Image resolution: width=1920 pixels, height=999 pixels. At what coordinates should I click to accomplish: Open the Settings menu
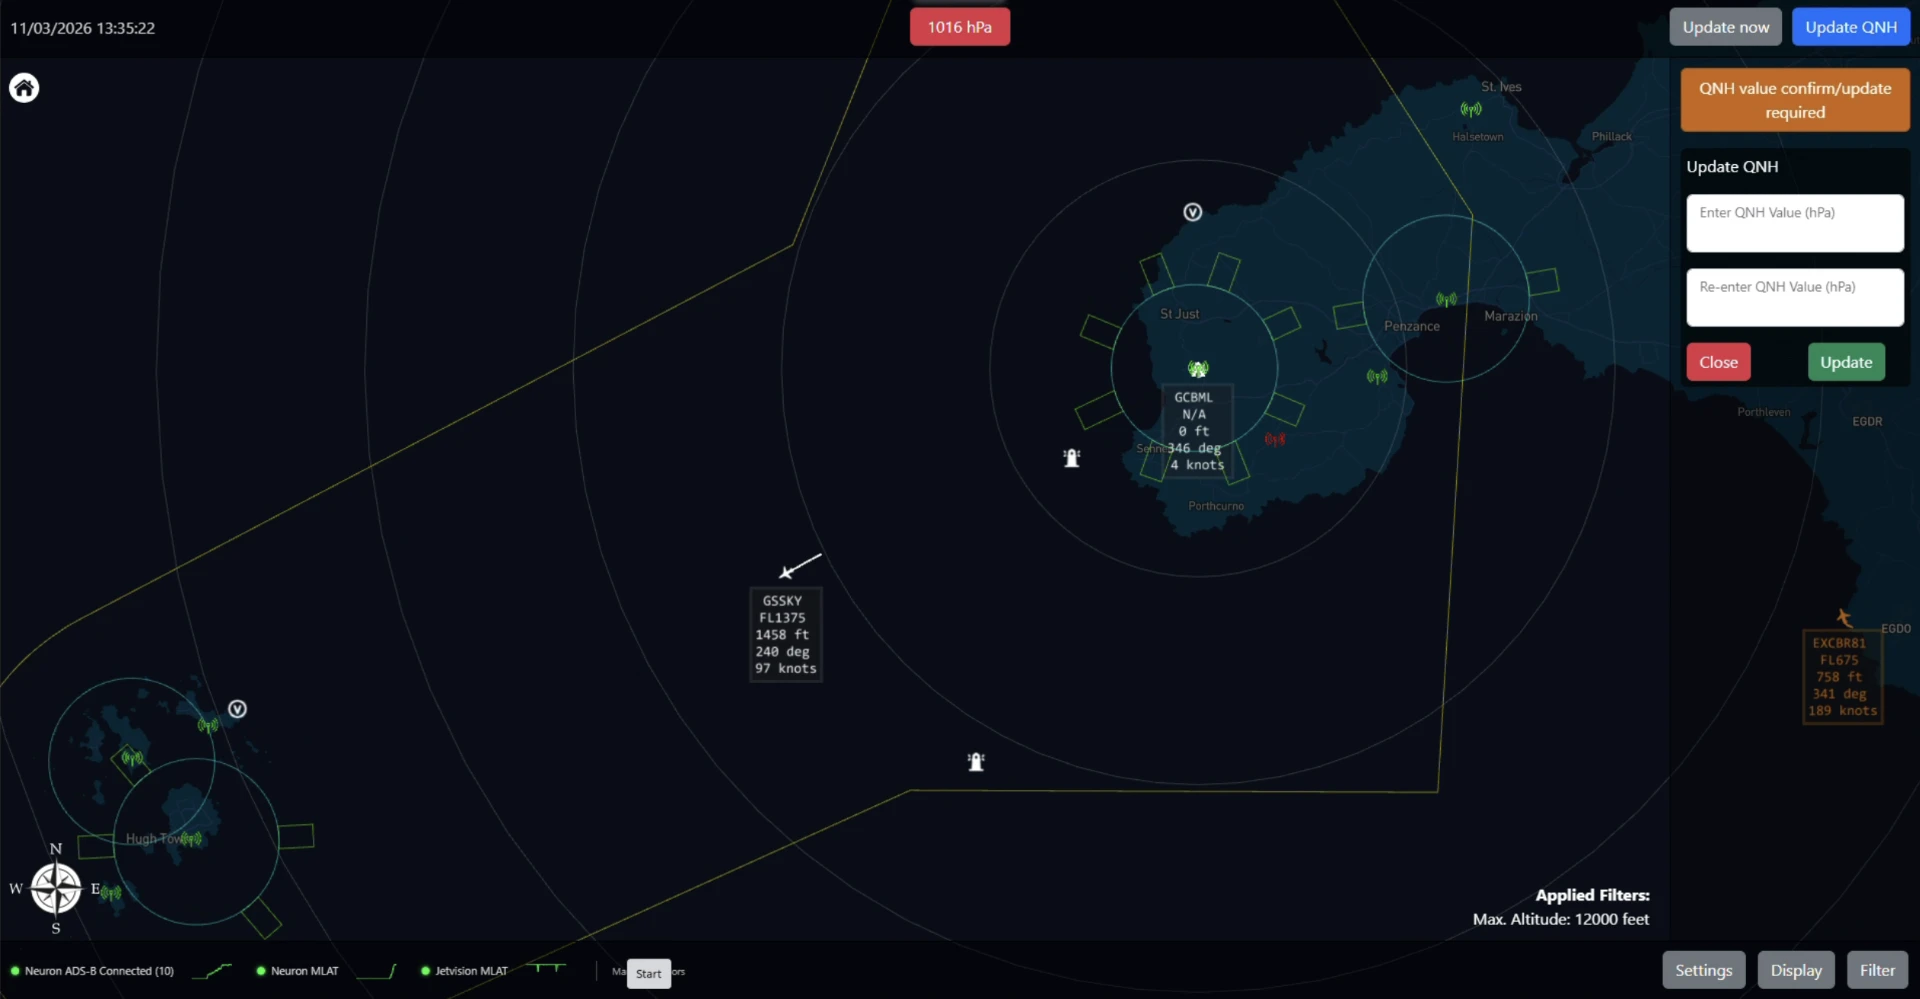[x=1703, y=970]
